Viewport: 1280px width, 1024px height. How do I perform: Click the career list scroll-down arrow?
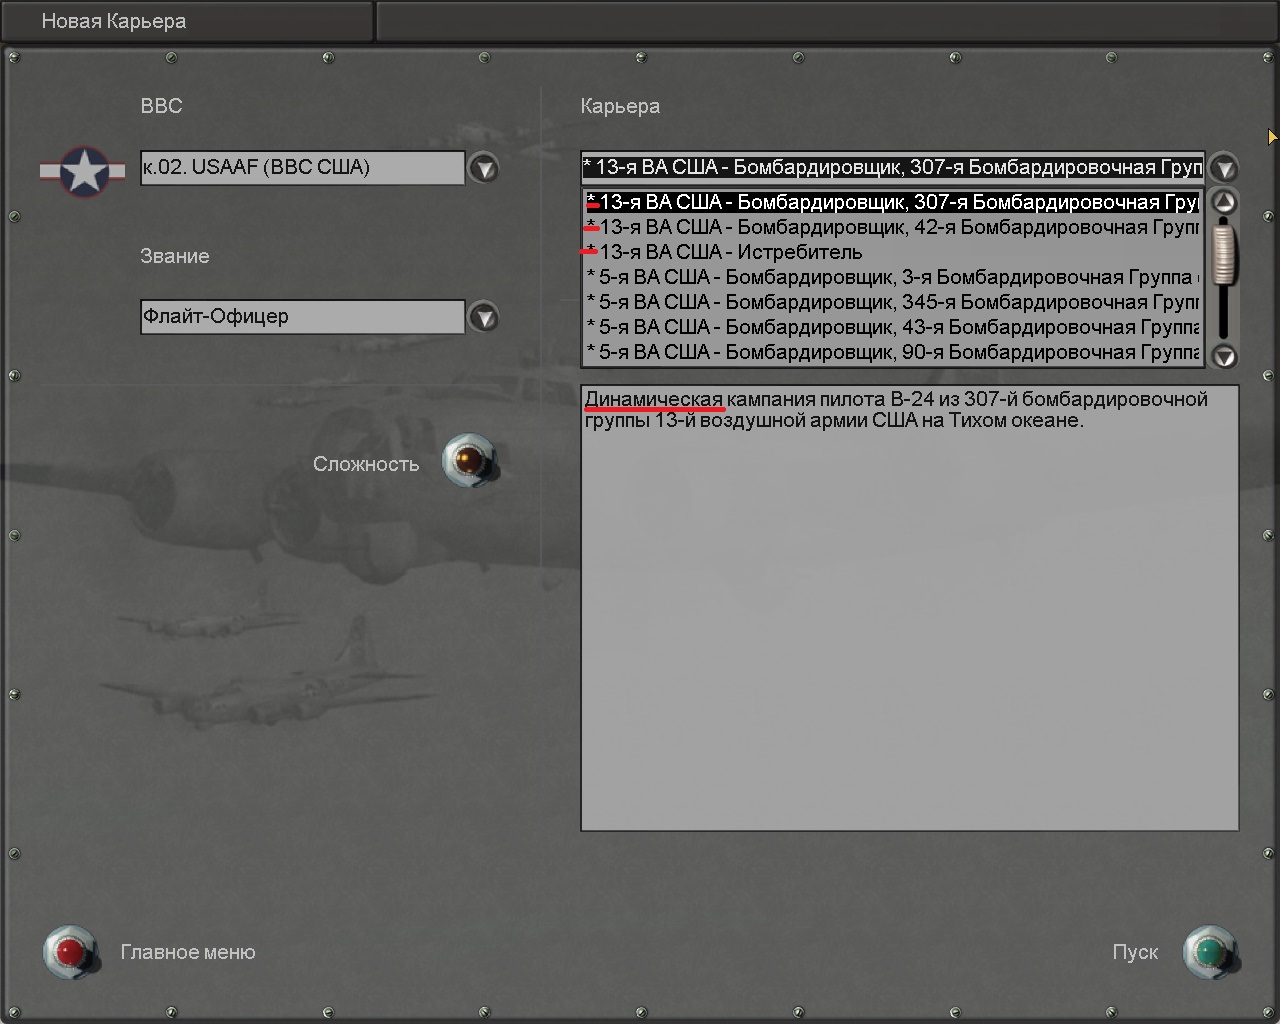(x=1224, y=355)
